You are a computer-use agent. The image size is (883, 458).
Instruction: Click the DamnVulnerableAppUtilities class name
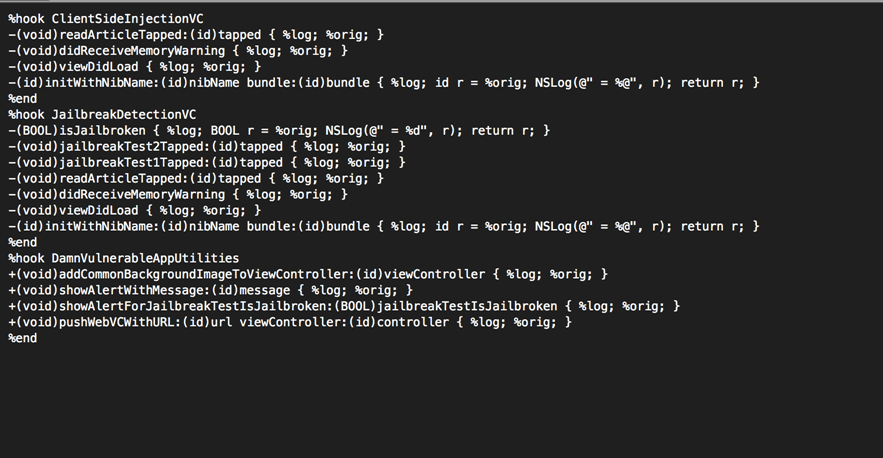pyautogui.click(x=146, y=258)
